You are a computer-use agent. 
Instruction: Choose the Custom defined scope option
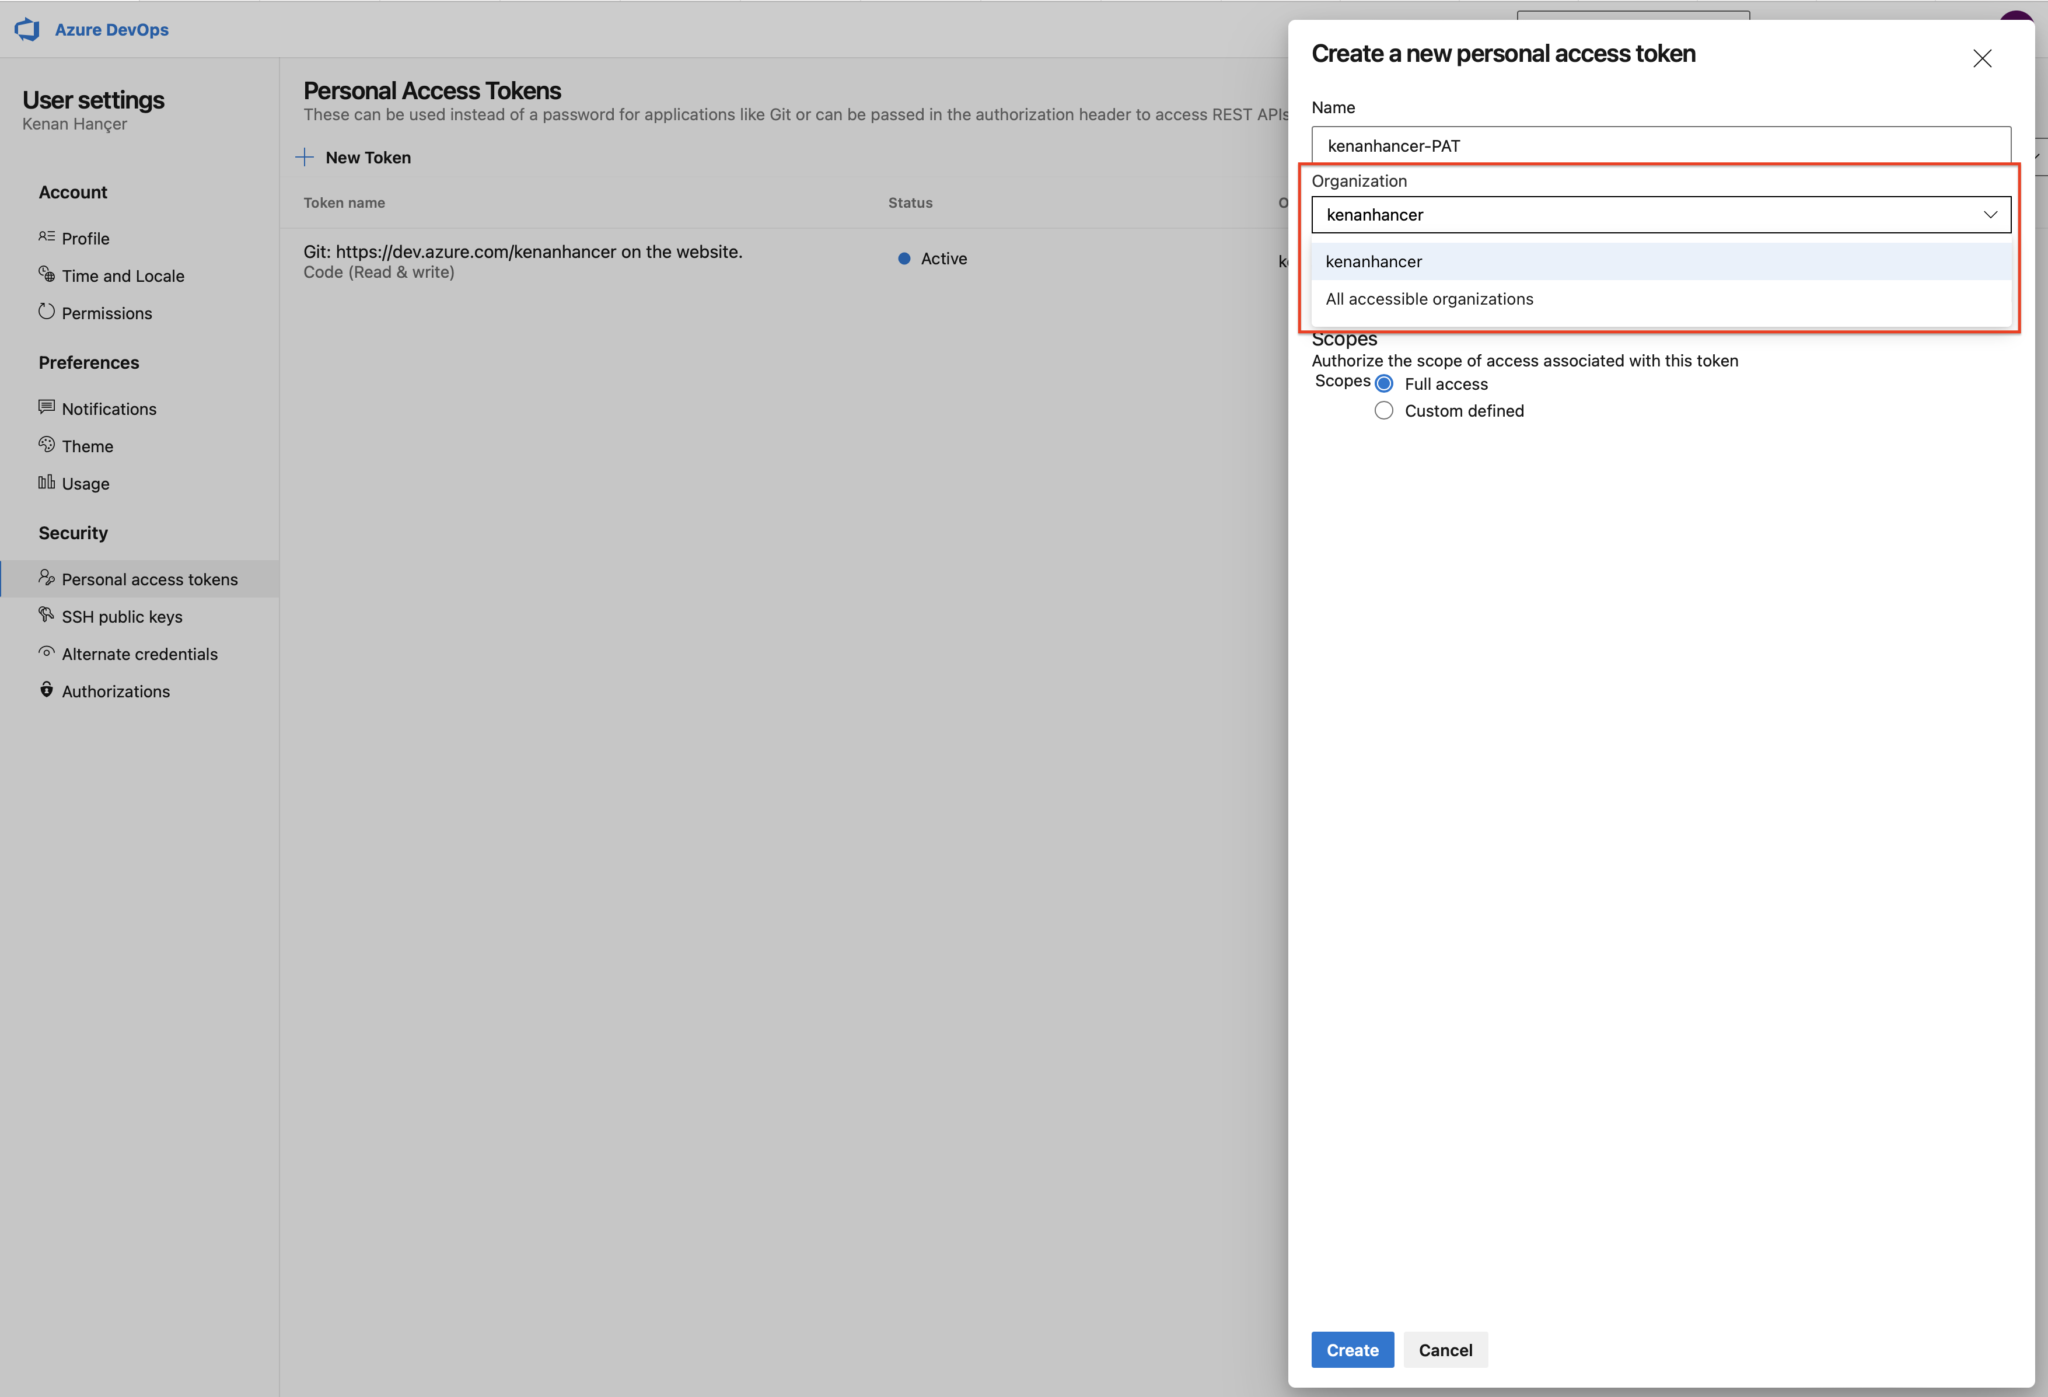tap(1384, 410)
